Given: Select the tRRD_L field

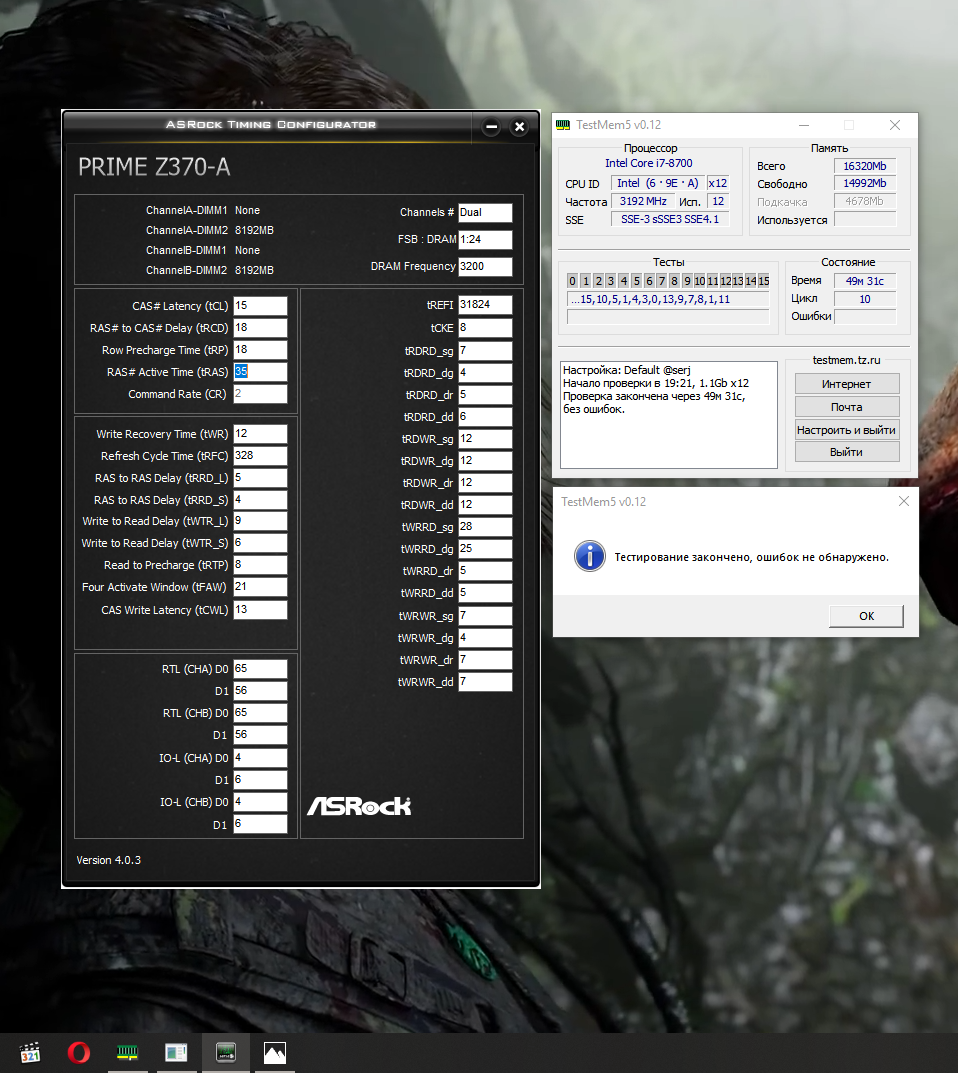Looking at the screenshot, I should [x=260, y=478].
